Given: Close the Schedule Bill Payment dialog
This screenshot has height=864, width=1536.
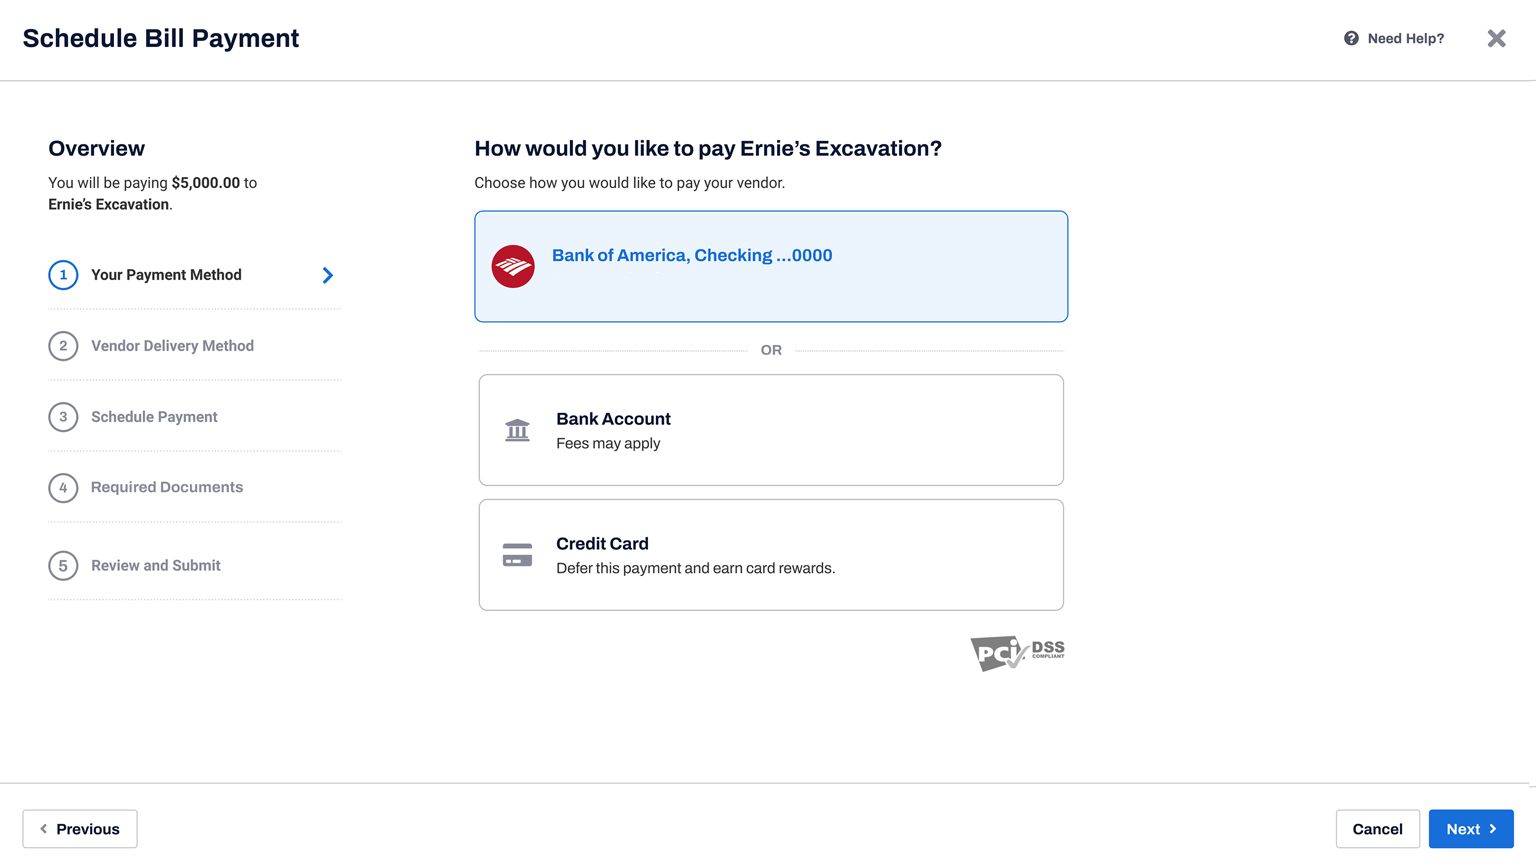Looking at the screenshot, I should (1496, 38).
